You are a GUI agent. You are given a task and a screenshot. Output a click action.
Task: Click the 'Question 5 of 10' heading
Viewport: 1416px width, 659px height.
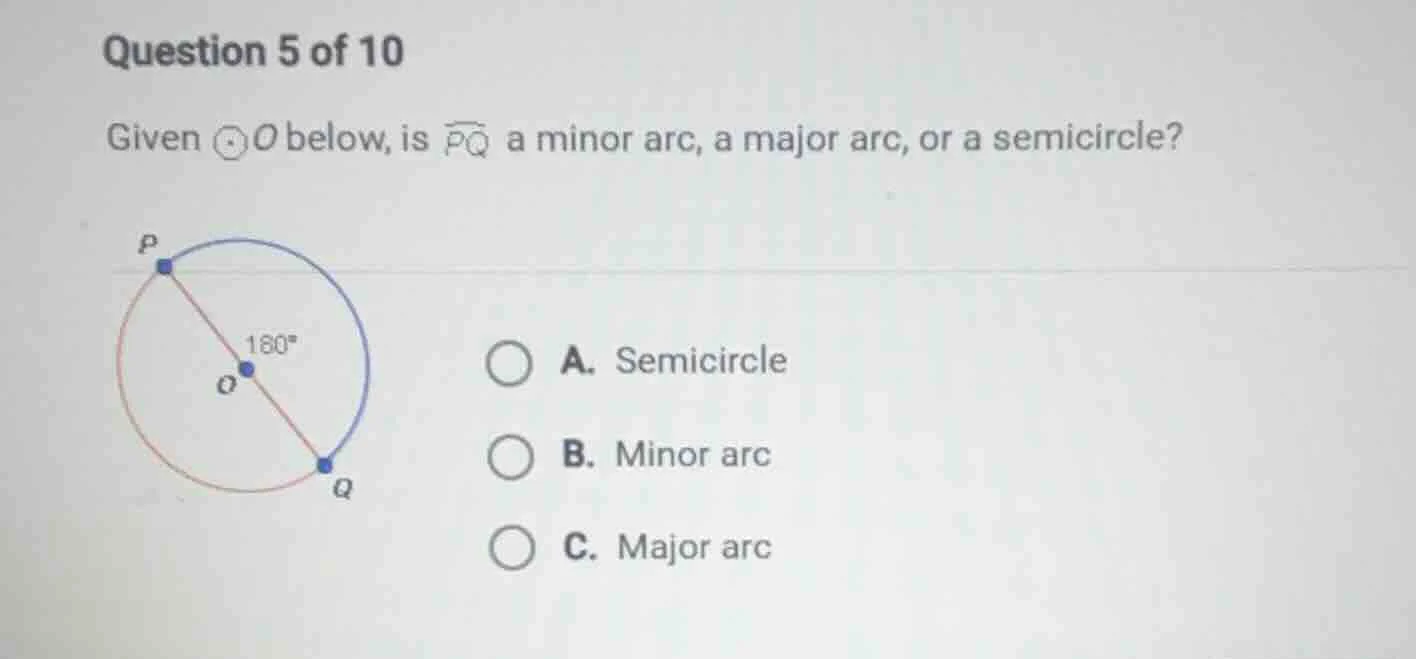coord(252,52)
